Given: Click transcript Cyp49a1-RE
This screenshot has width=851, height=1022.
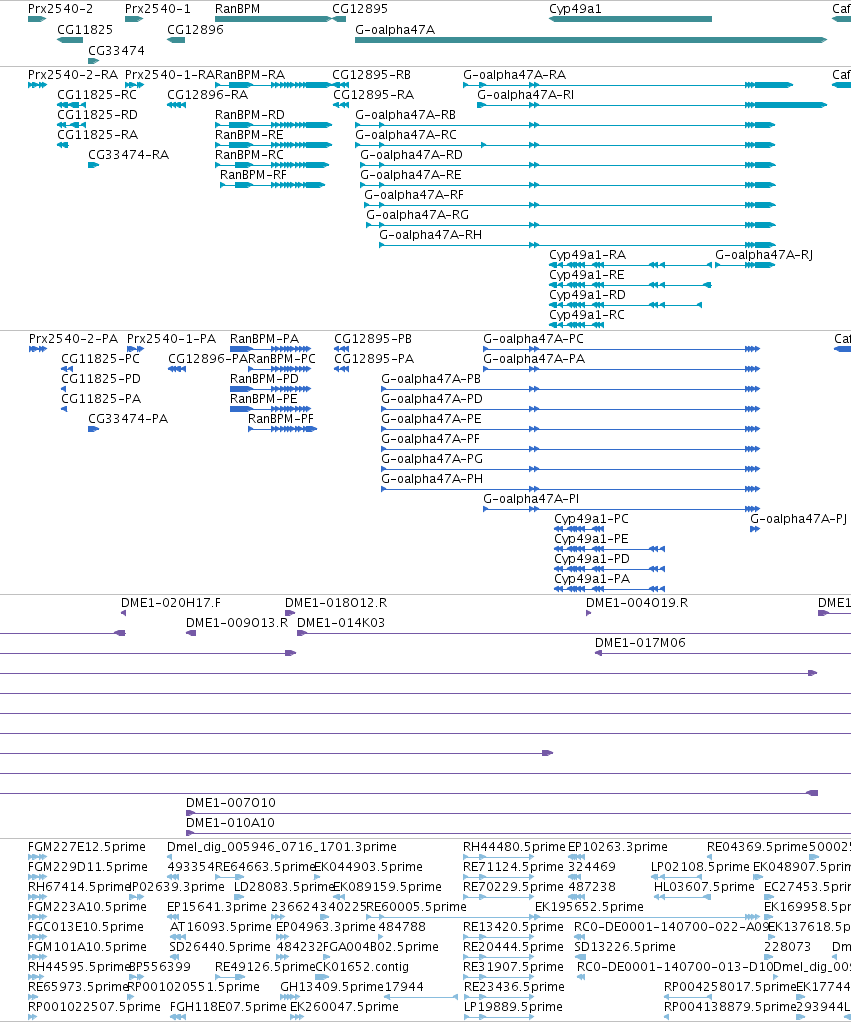Looking at the screenshot, I should 586,275.
